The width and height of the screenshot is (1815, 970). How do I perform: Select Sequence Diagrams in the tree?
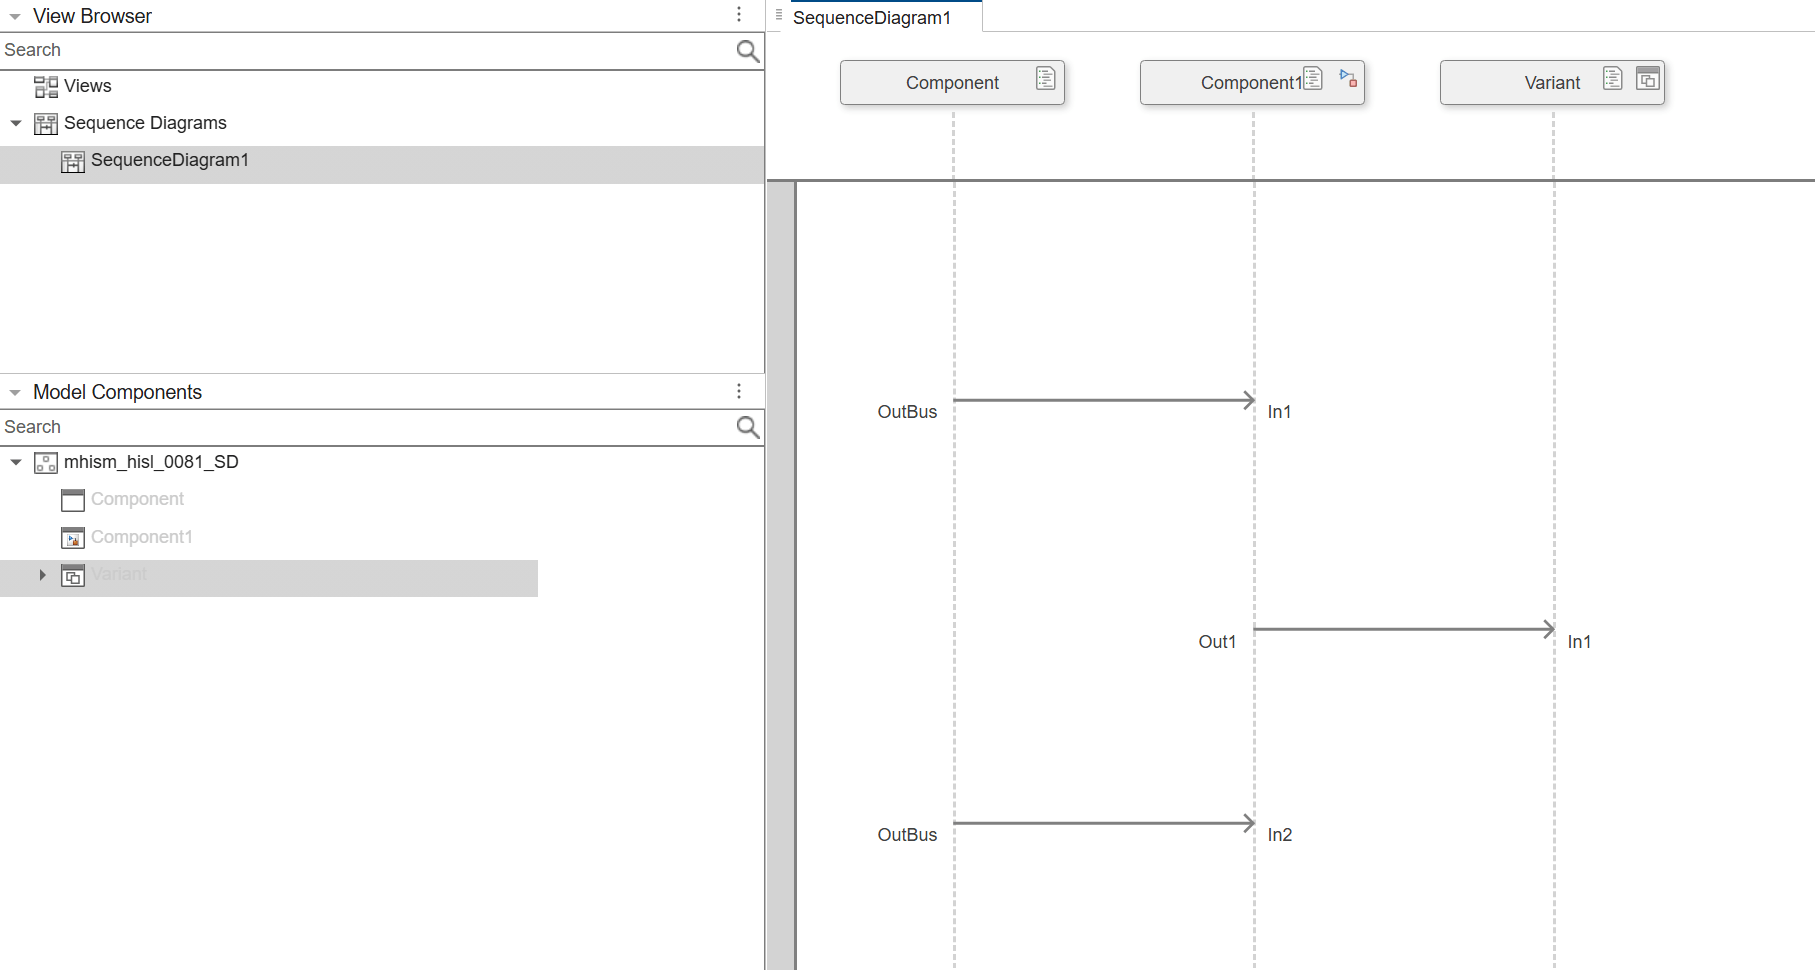[x=145, y=123]
